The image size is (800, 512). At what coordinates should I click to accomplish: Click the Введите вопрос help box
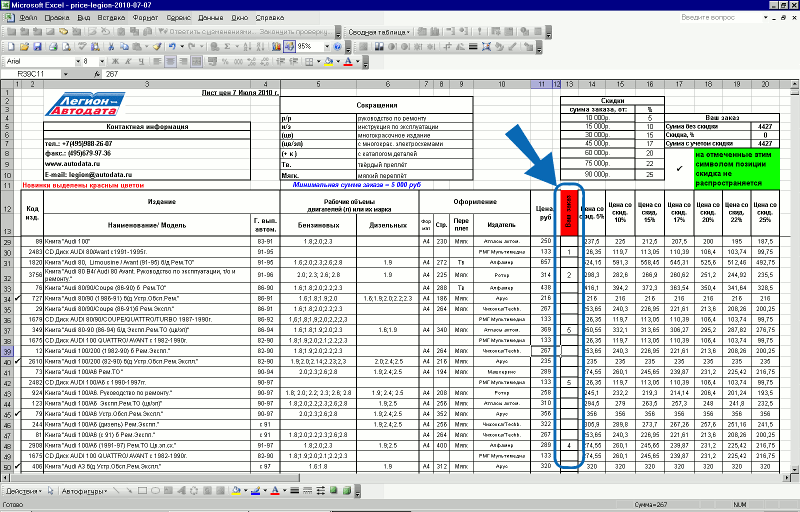[720, 17]
